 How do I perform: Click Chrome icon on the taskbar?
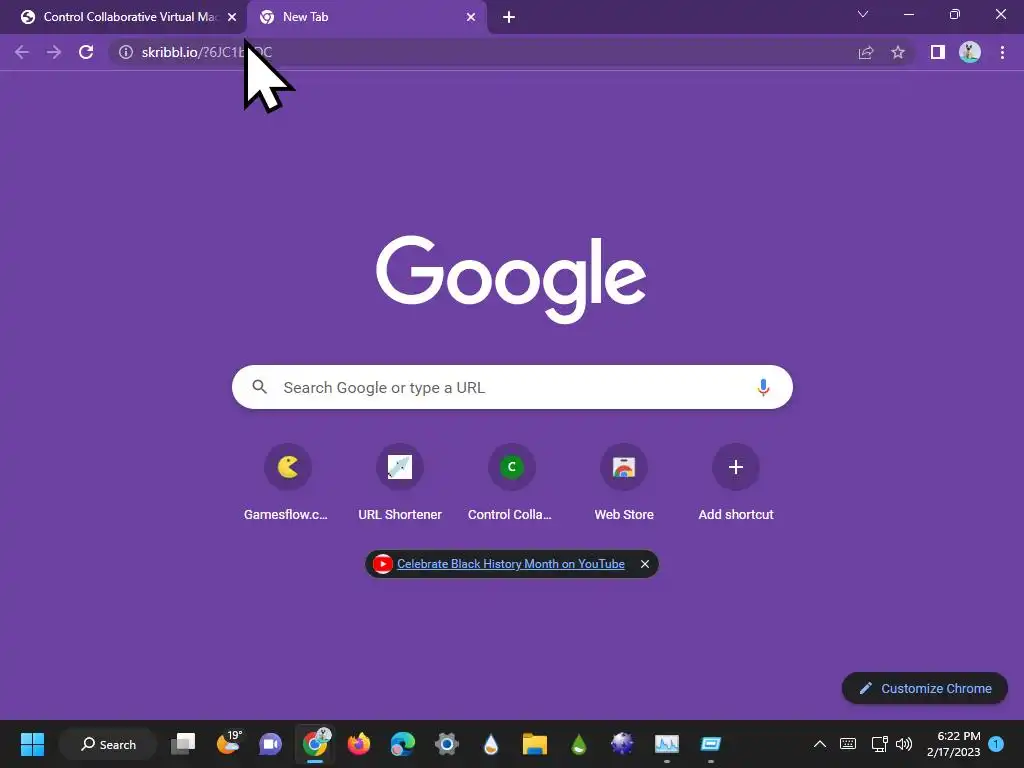point(315,744)
